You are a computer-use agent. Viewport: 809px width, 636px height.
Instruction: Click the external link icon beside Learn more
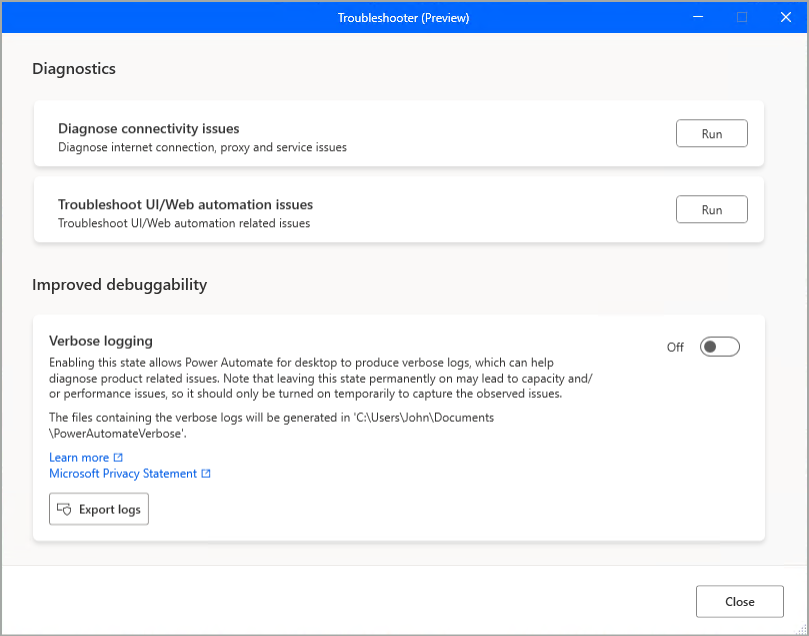116,457
